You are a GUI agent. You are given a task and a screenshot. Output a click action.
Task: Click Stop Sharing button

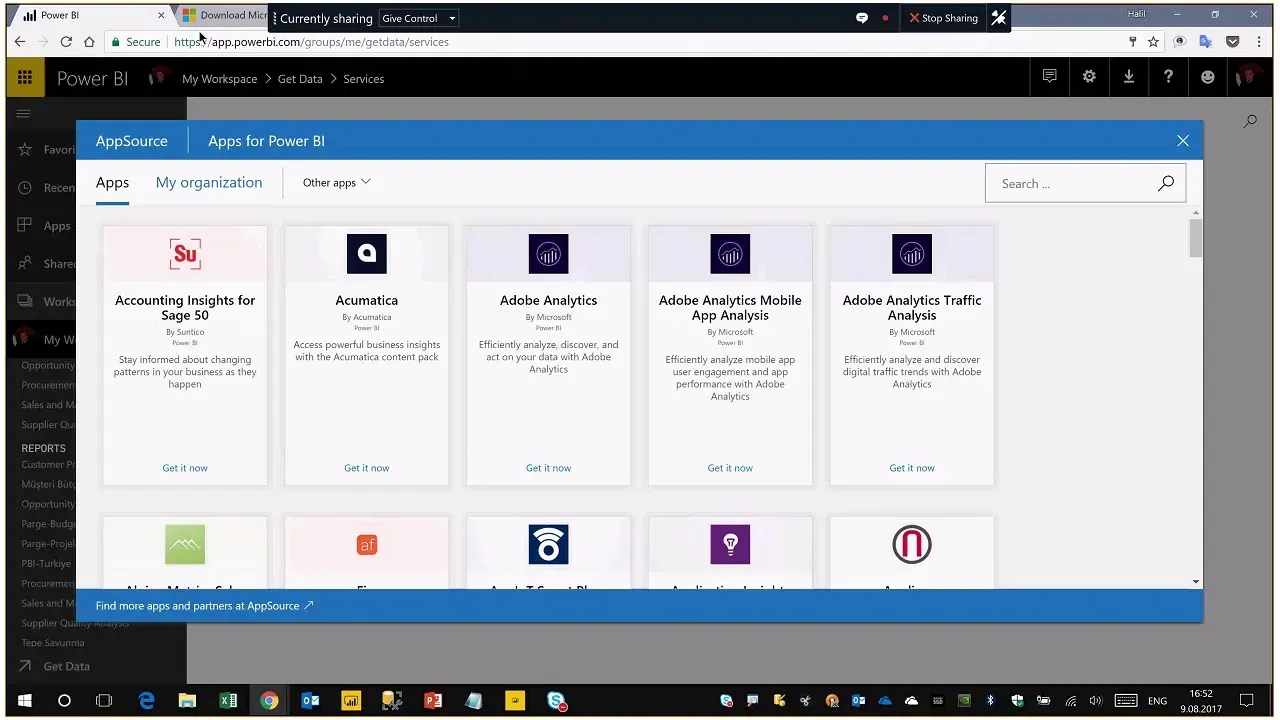[943, 18]
